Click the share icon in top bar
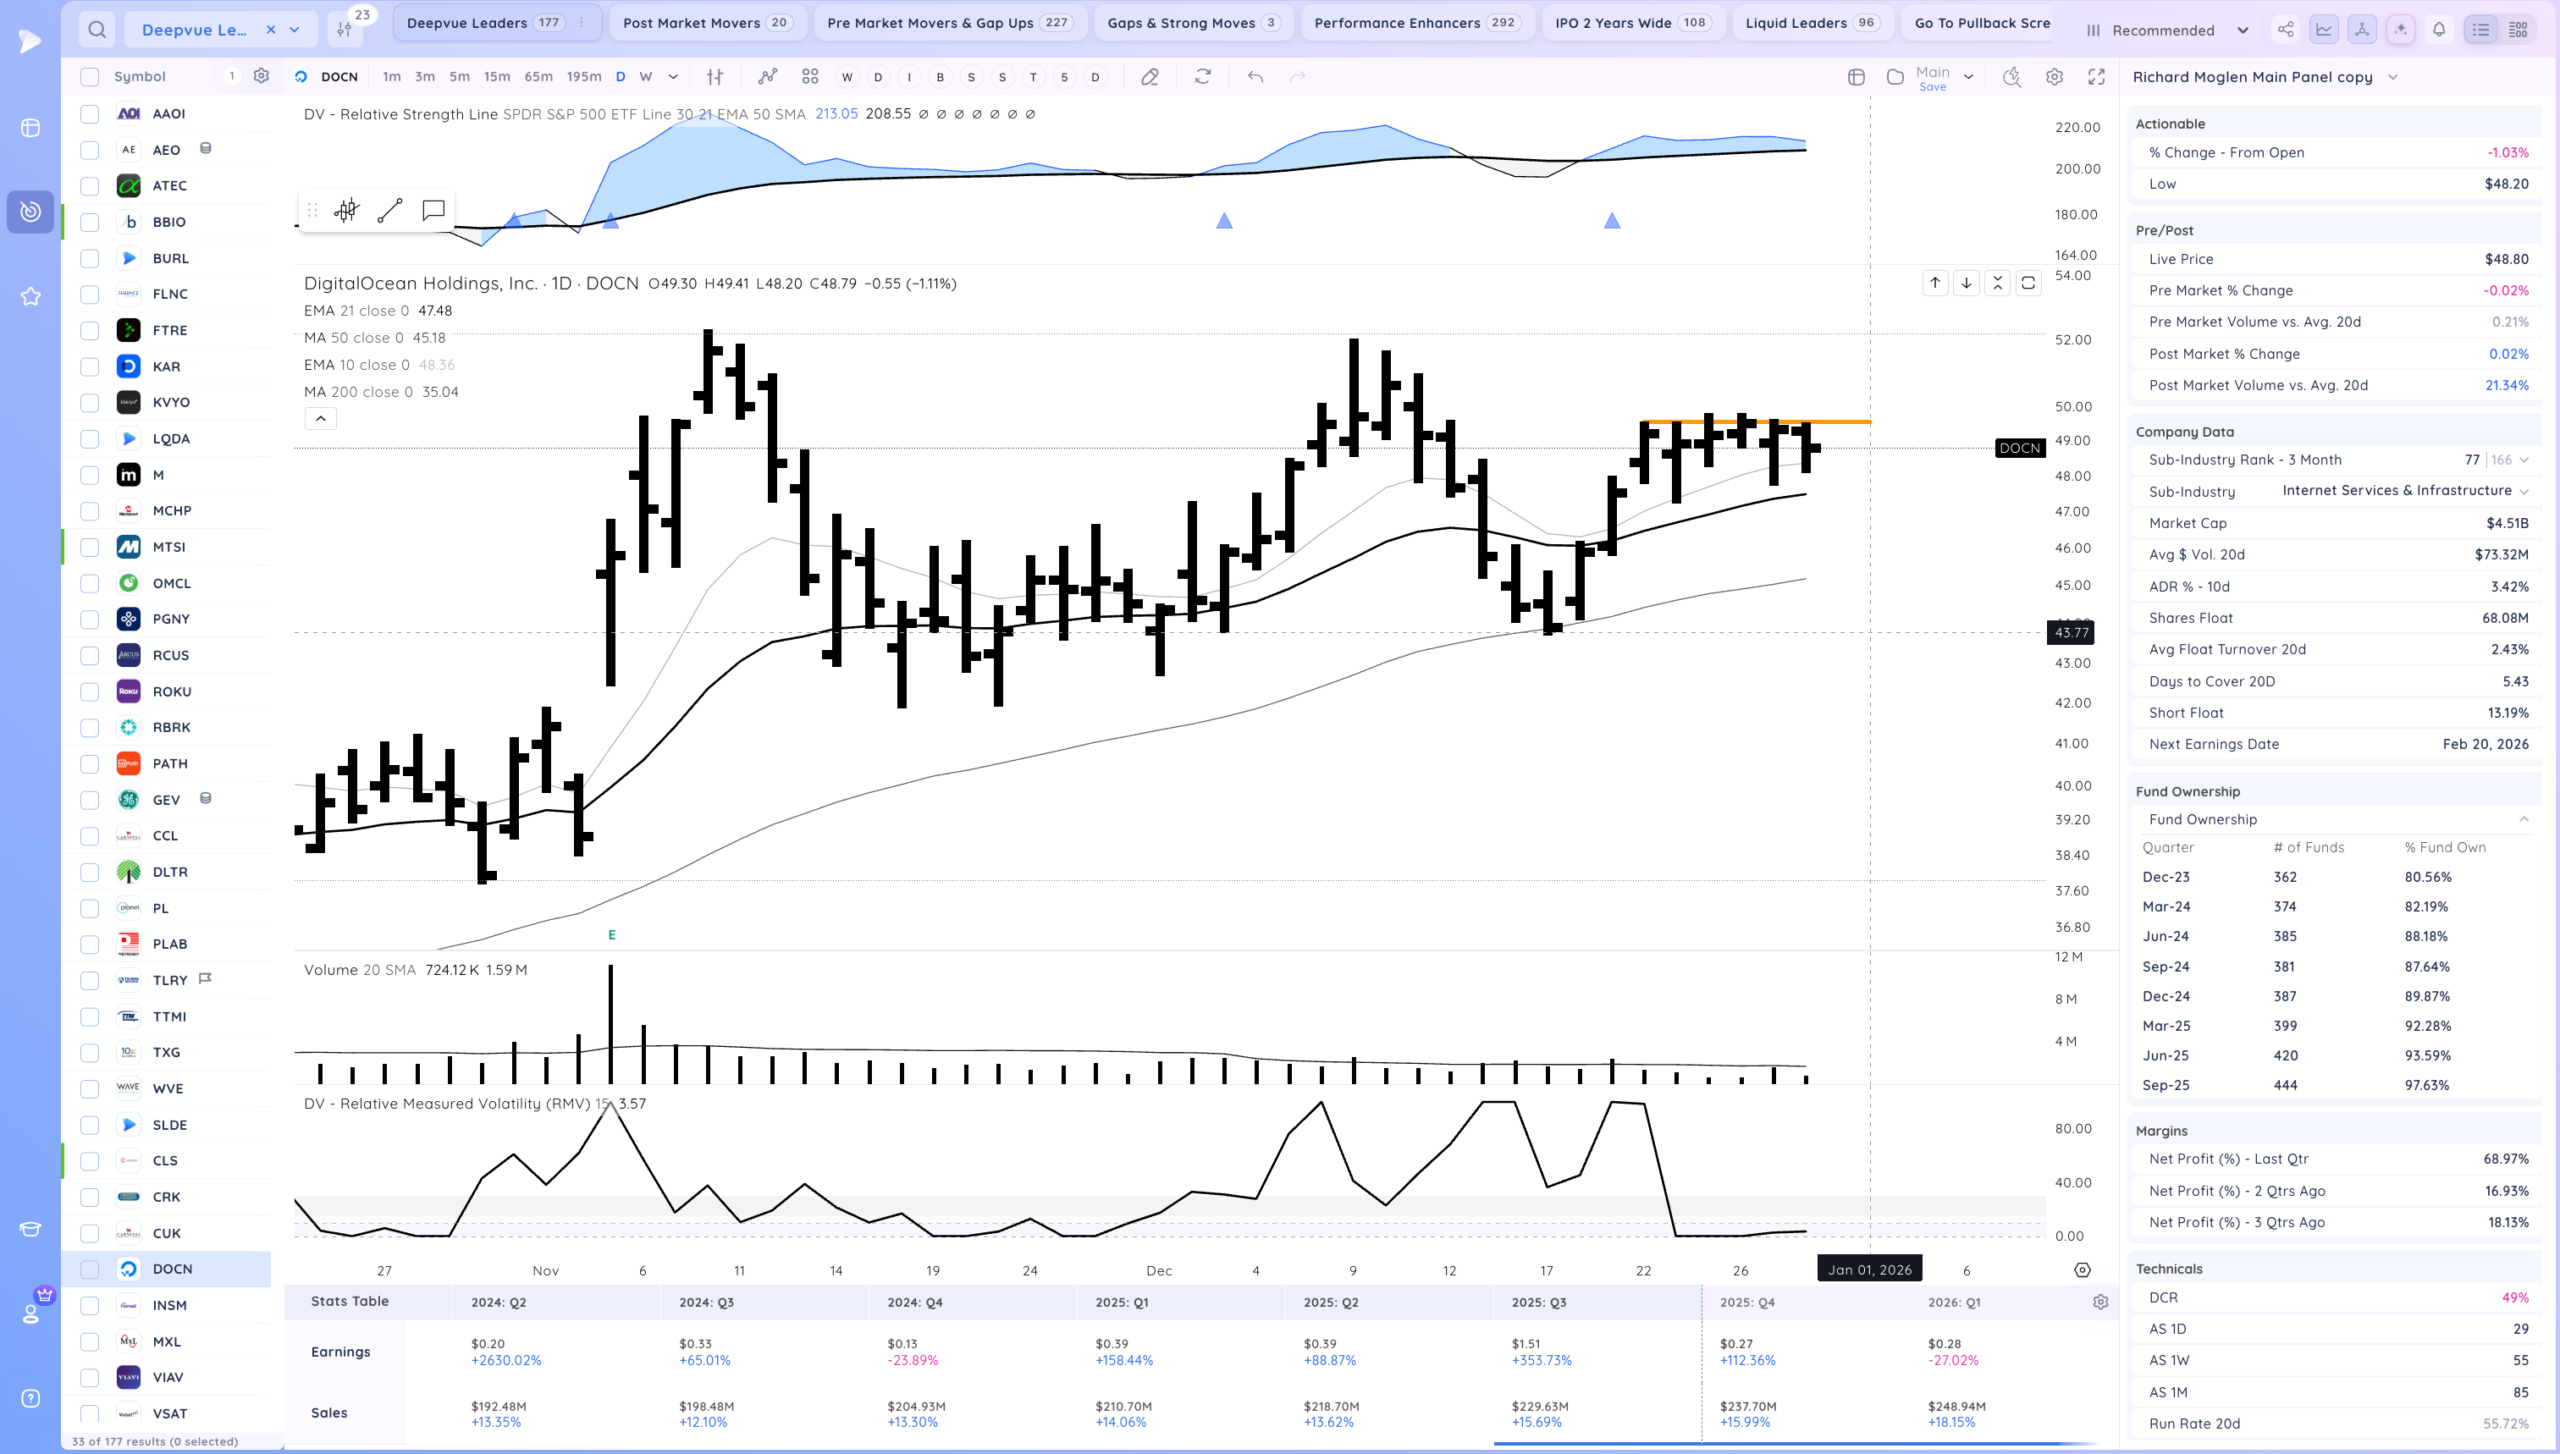The width and height of the screenshot is (2560, 1454). (2286, 29)
